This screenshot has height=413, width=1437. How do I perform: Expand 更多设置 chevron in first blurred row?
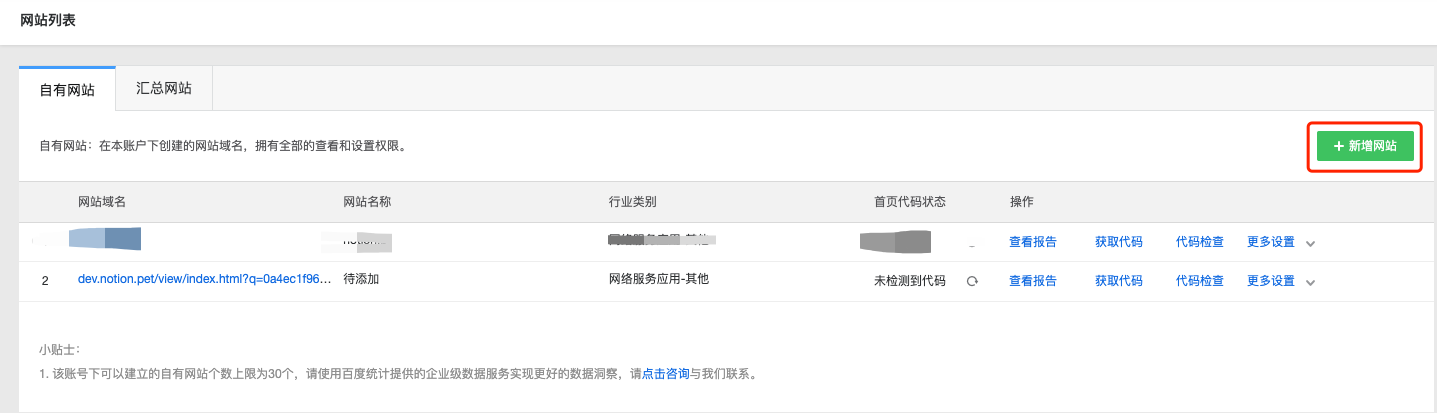click(x=1310, y=243)
